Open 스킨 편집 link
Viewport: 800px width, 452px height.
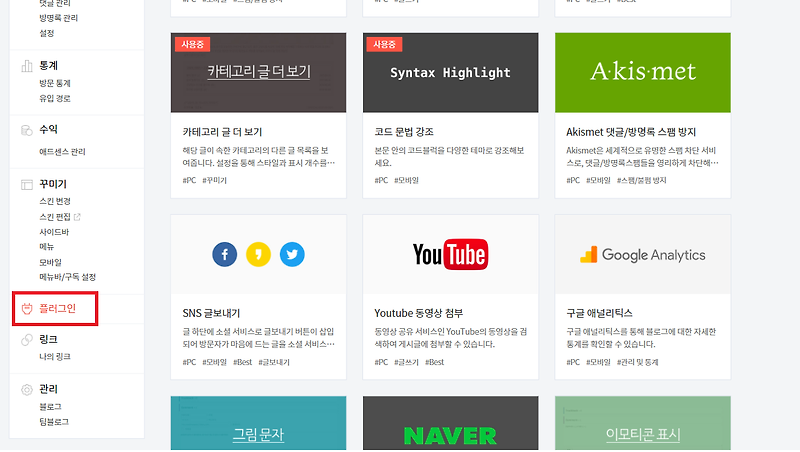coord(55,217)
